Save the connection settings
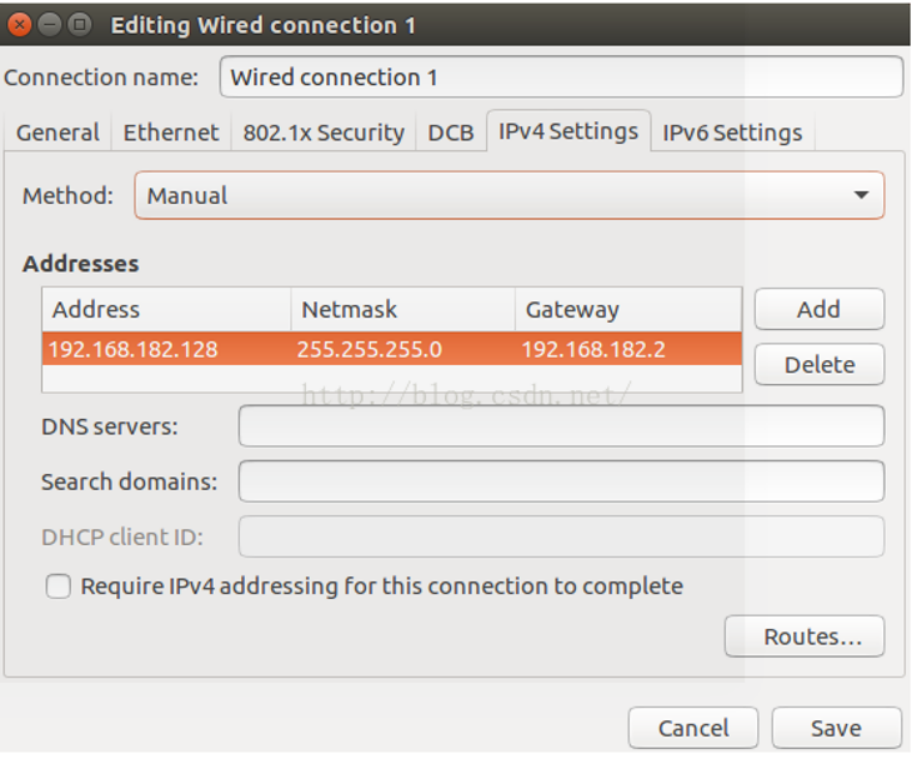912x779 pixels. click(x=836, y=728)
